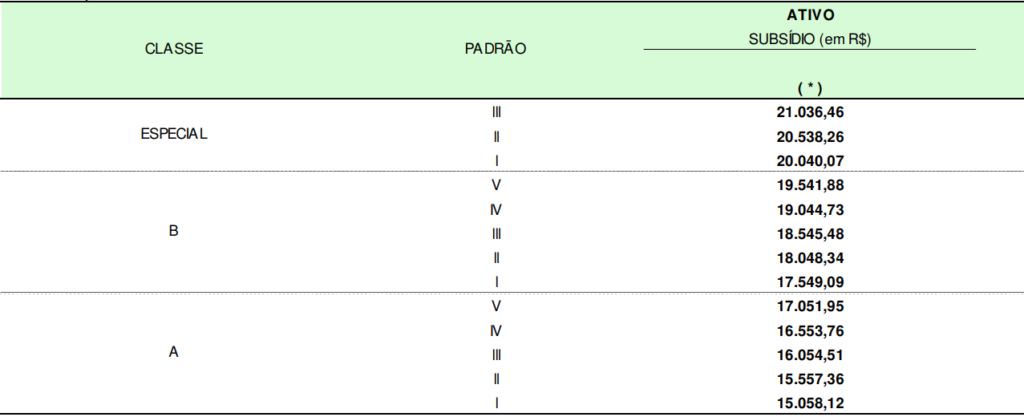Screen dimensions: 1024x417
Task: Click the value 18.545,48
Action: [810, 234]
